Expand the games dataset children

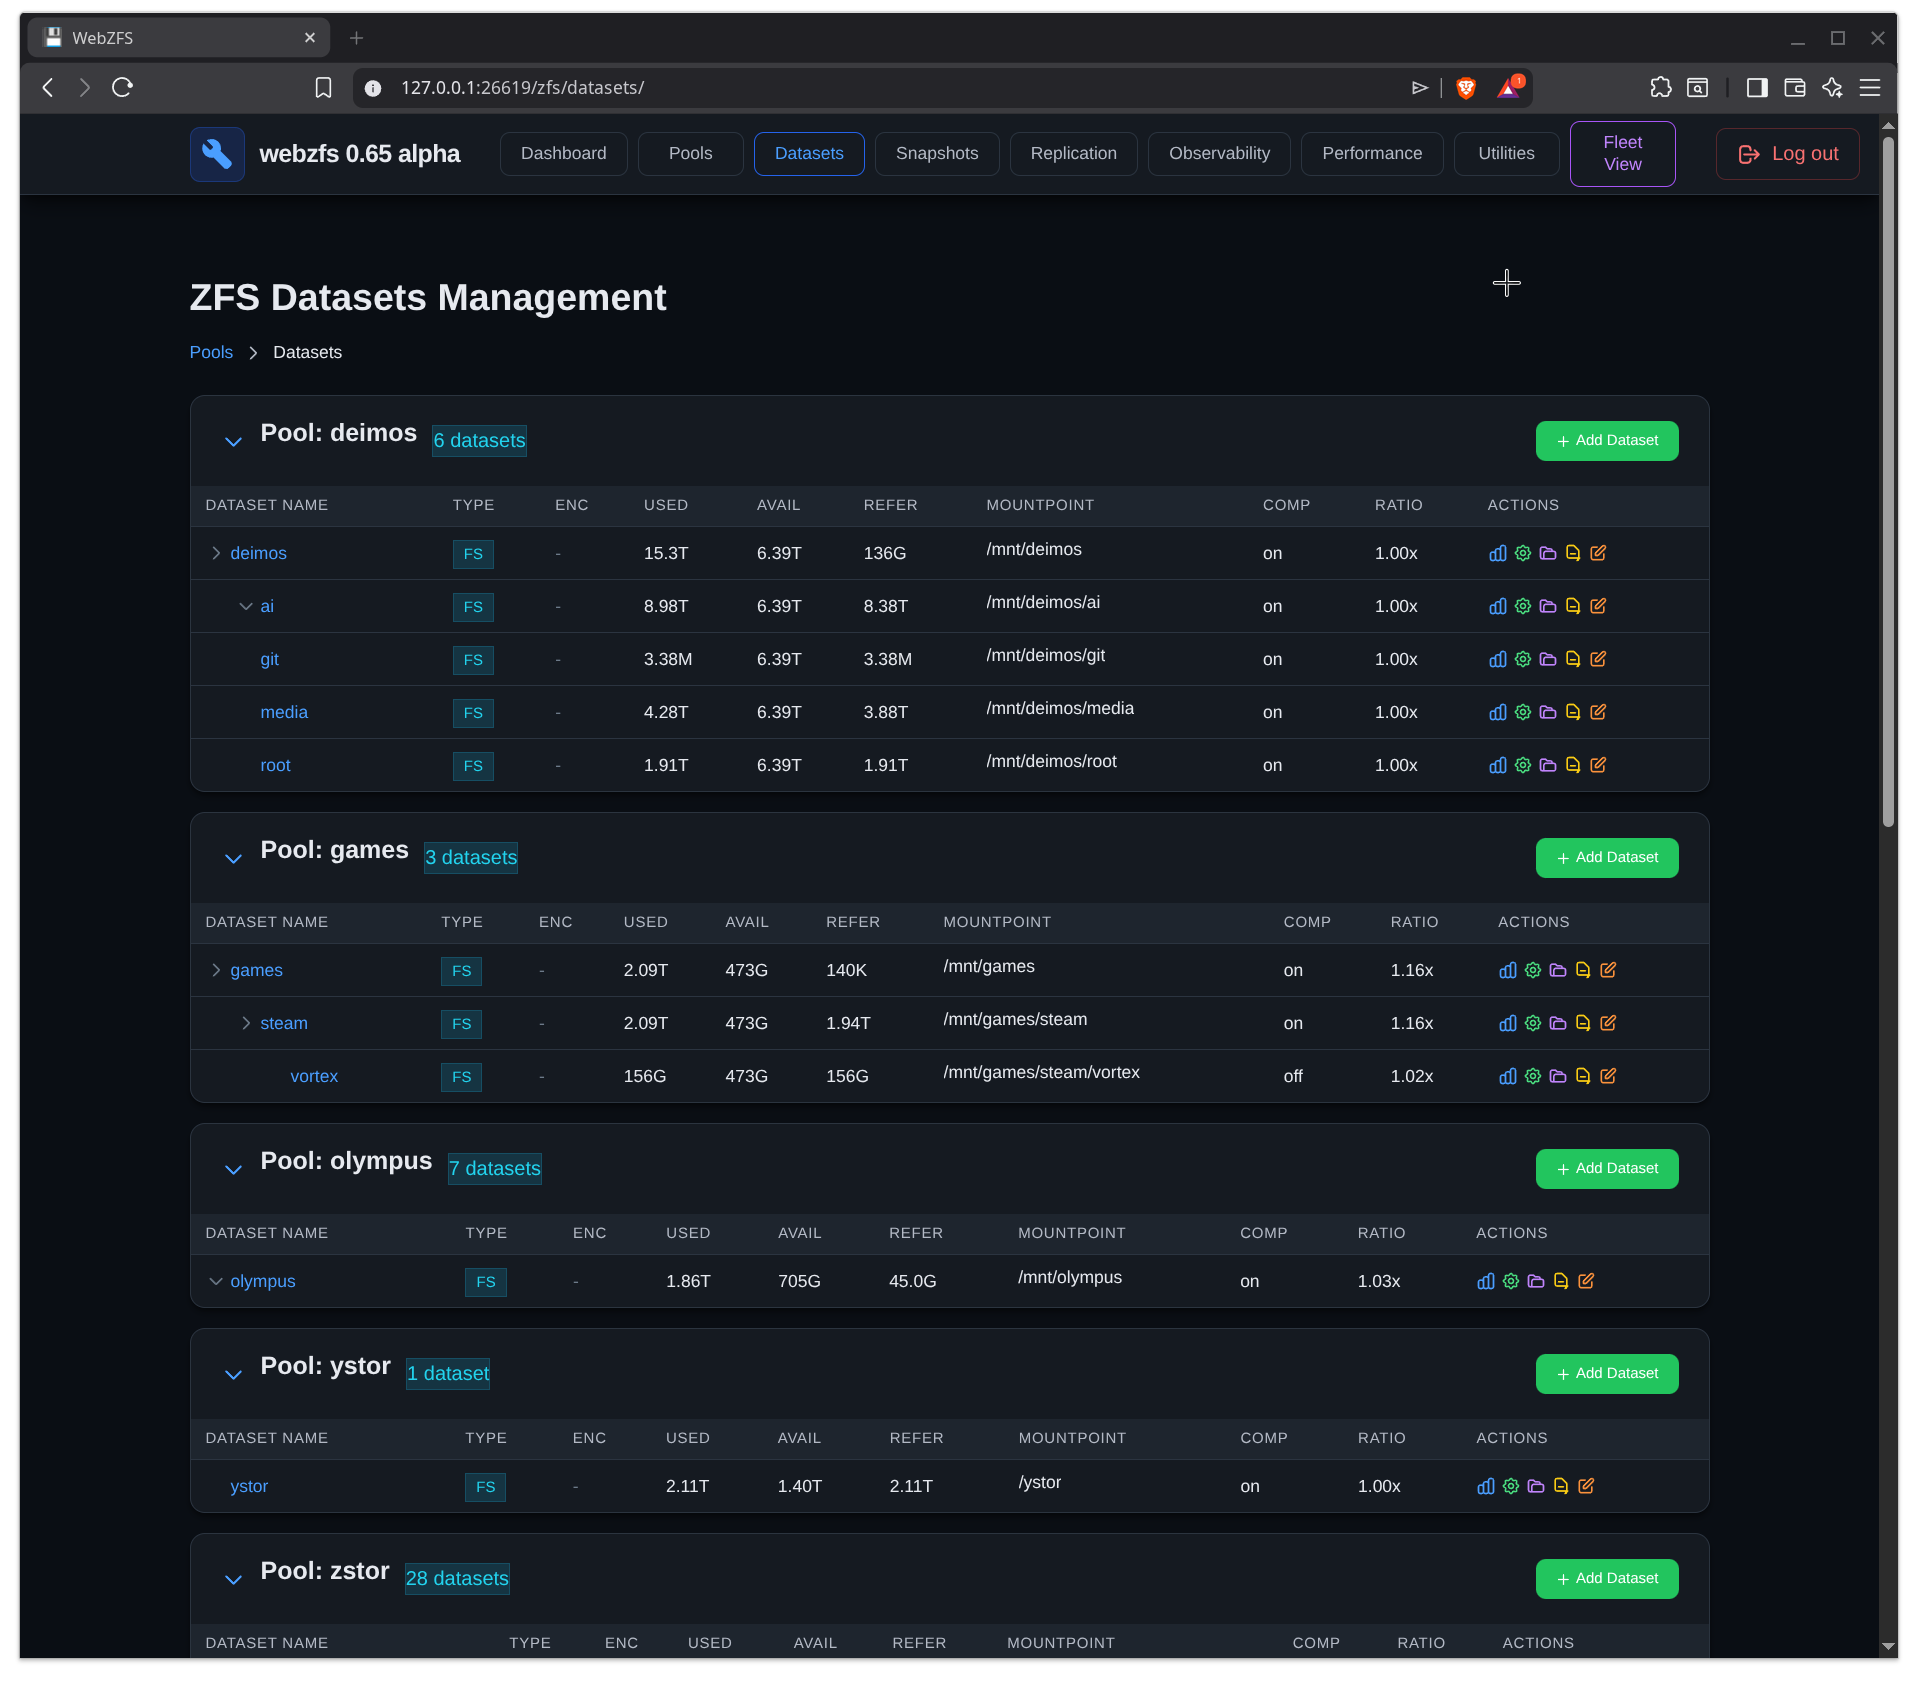215,969
